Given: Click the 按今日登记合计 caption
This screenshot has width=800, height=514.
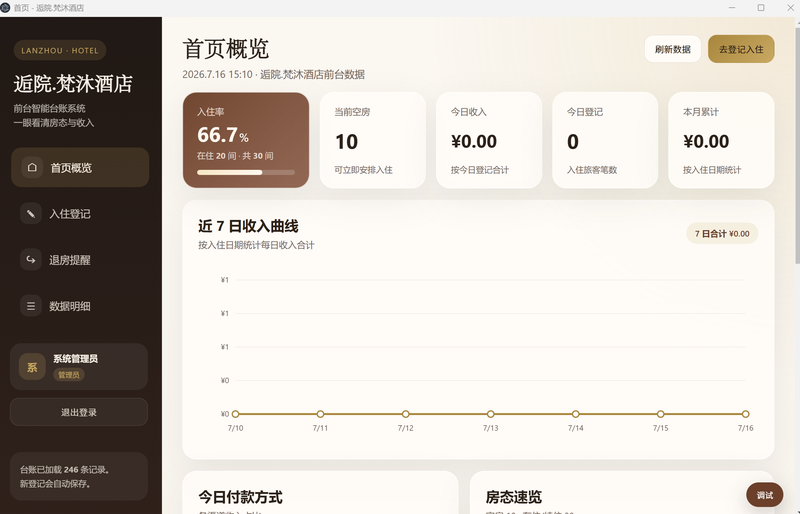Looking at the screenshot, I should coord(480,170).
